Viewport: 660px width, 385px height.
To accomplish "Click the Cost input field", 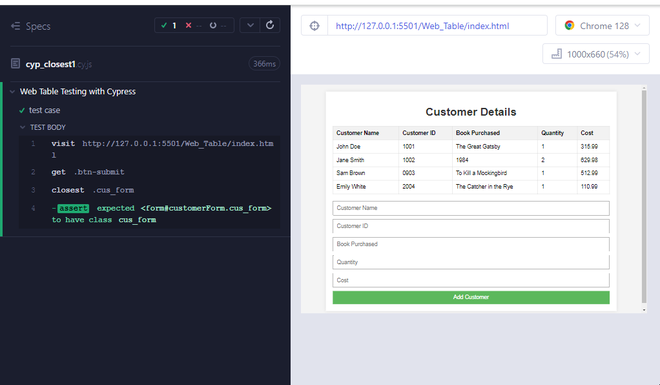I will click(471, 280).
